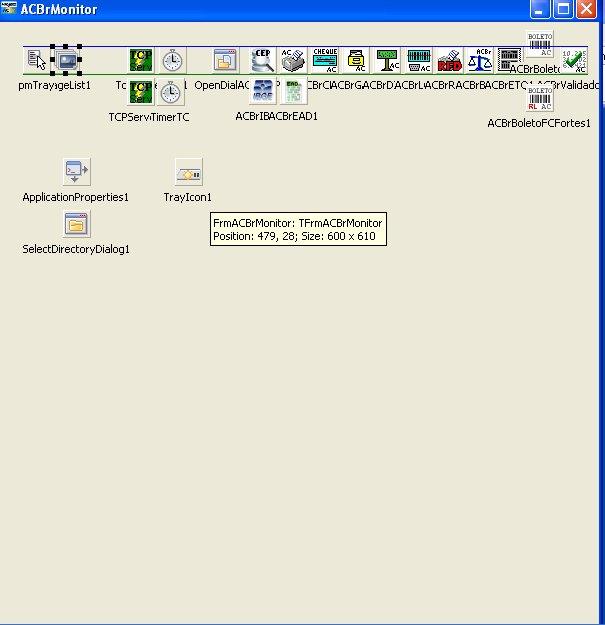This screenshot has width=605, height=625.
Task: Select the yellow cash drawer ACBrGAV icon
Action: (356, 60)
